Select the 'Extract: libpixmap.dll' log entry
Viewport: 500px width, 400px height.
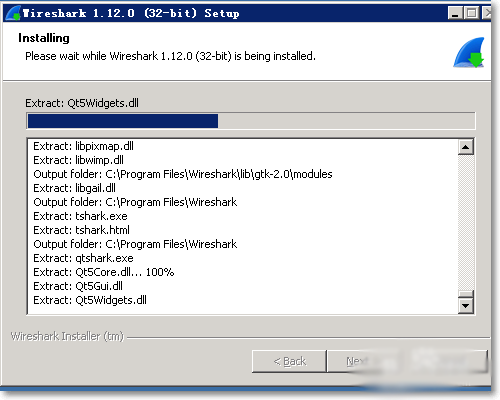pos(83,146)
